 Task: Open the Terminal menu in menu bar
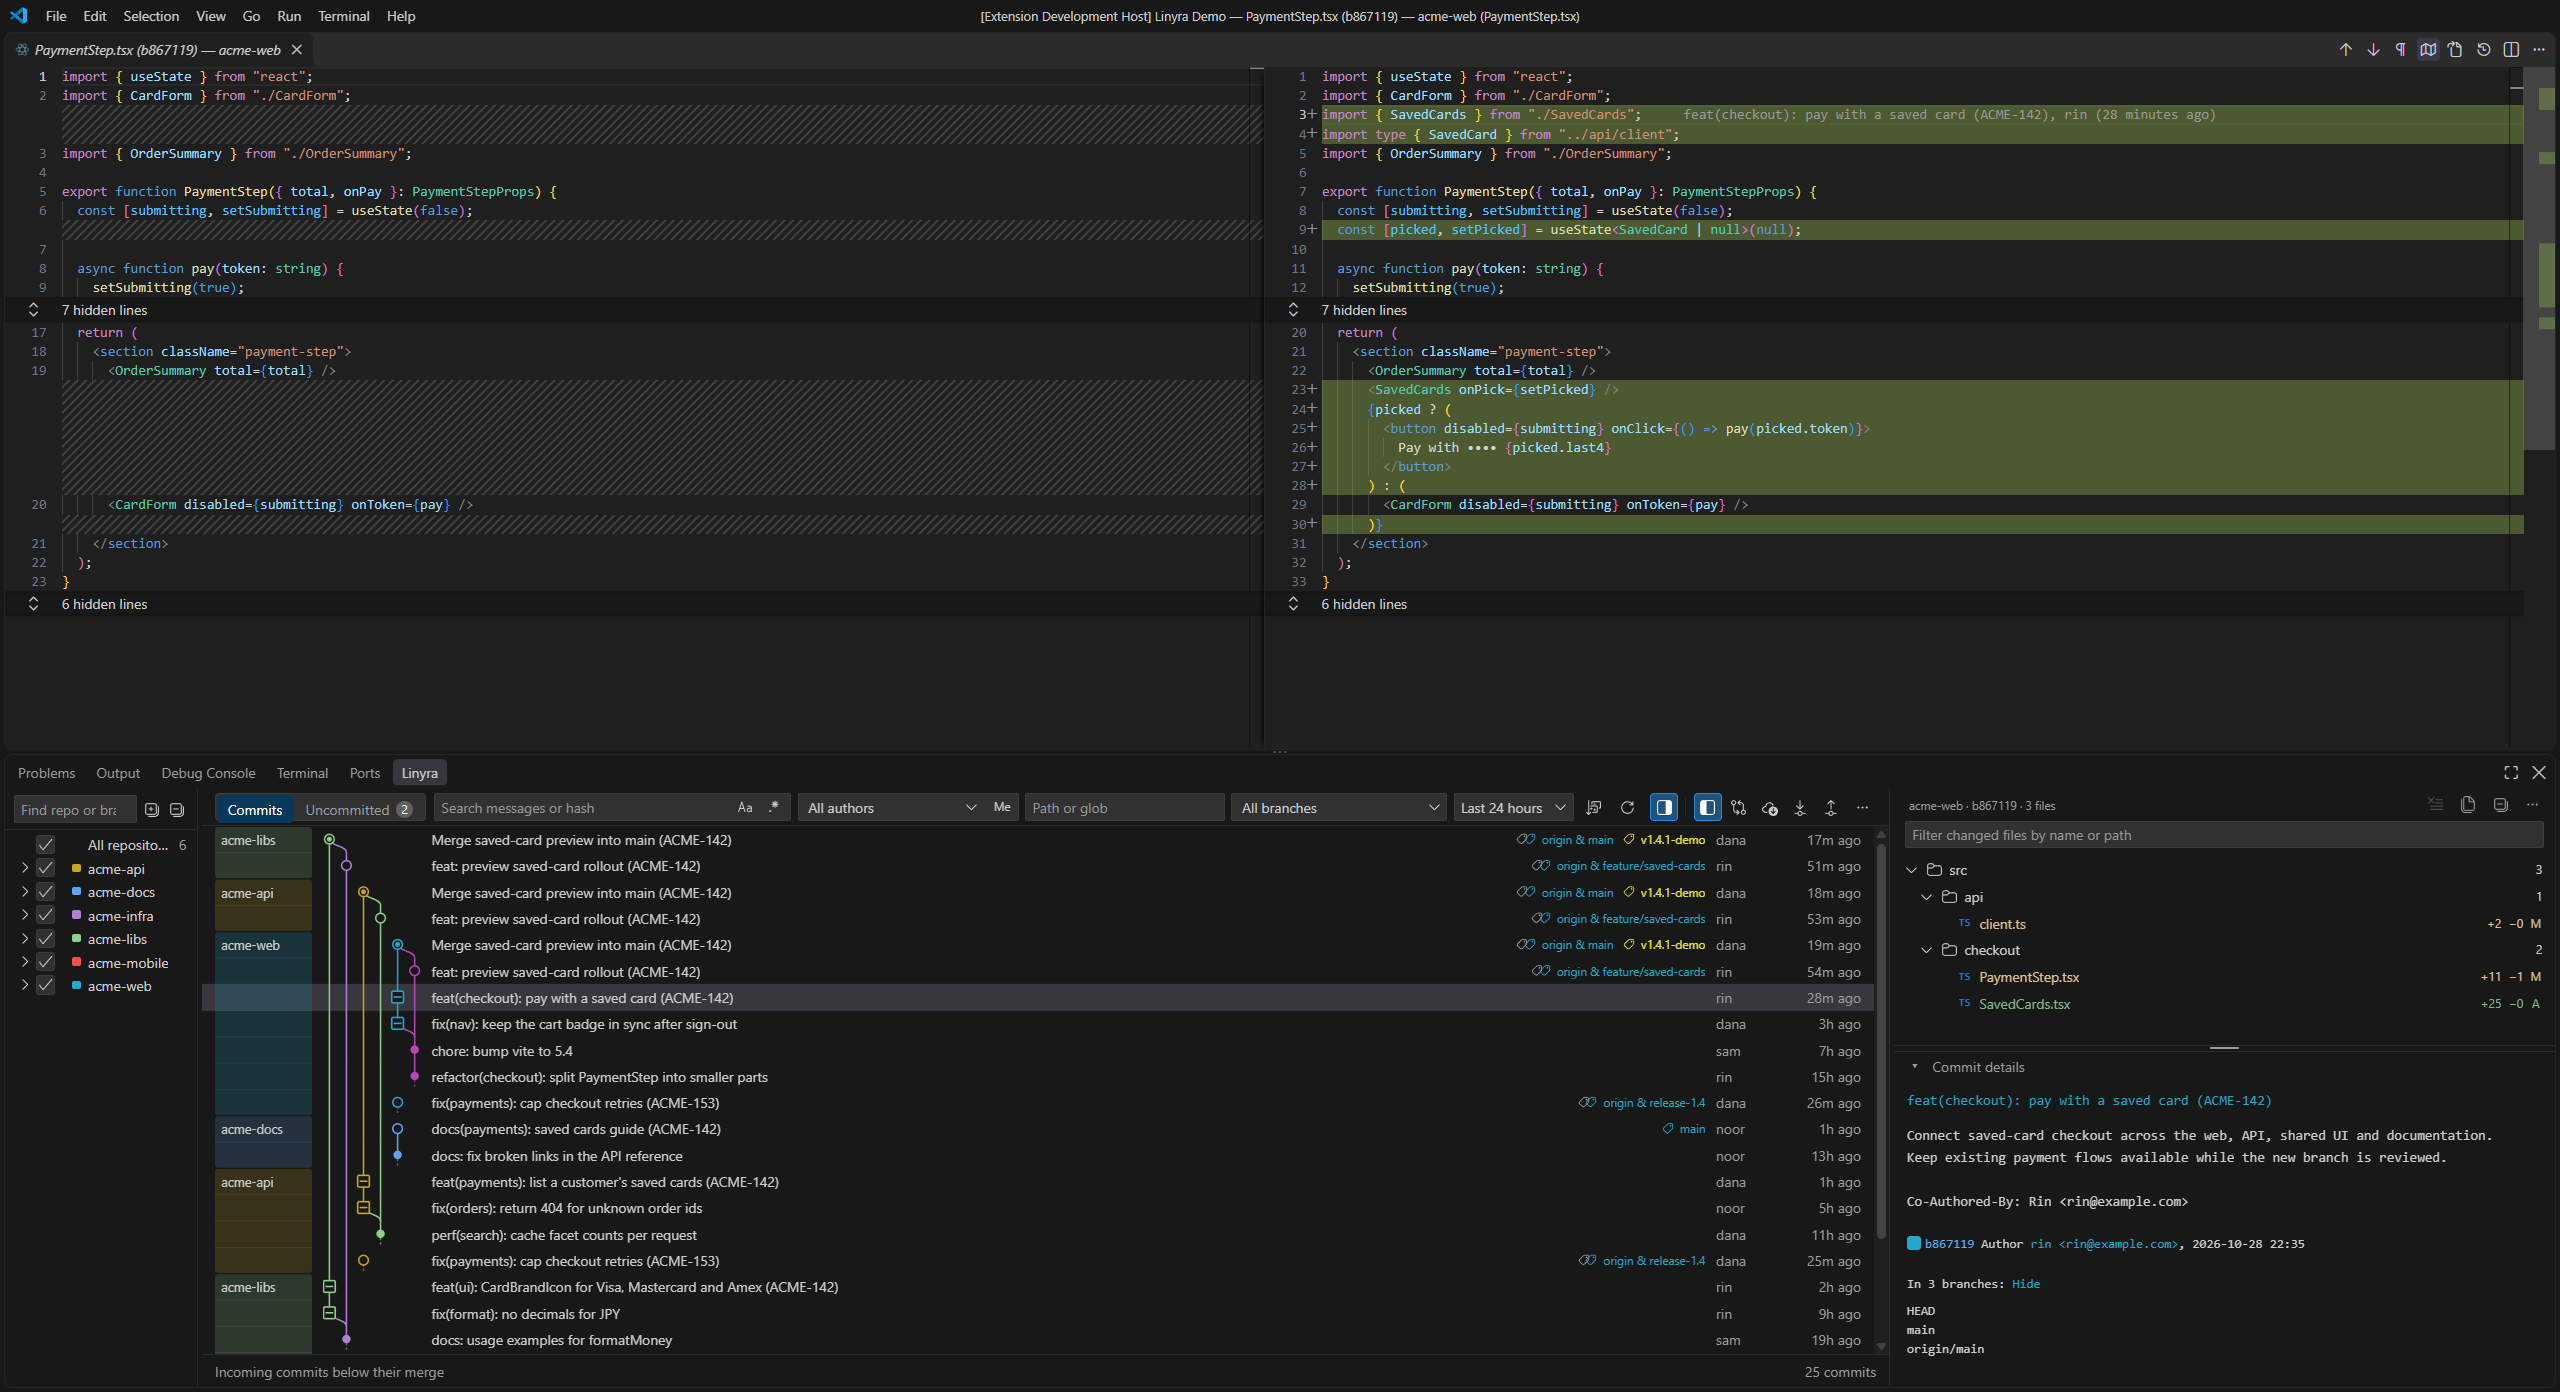(343, 16)
